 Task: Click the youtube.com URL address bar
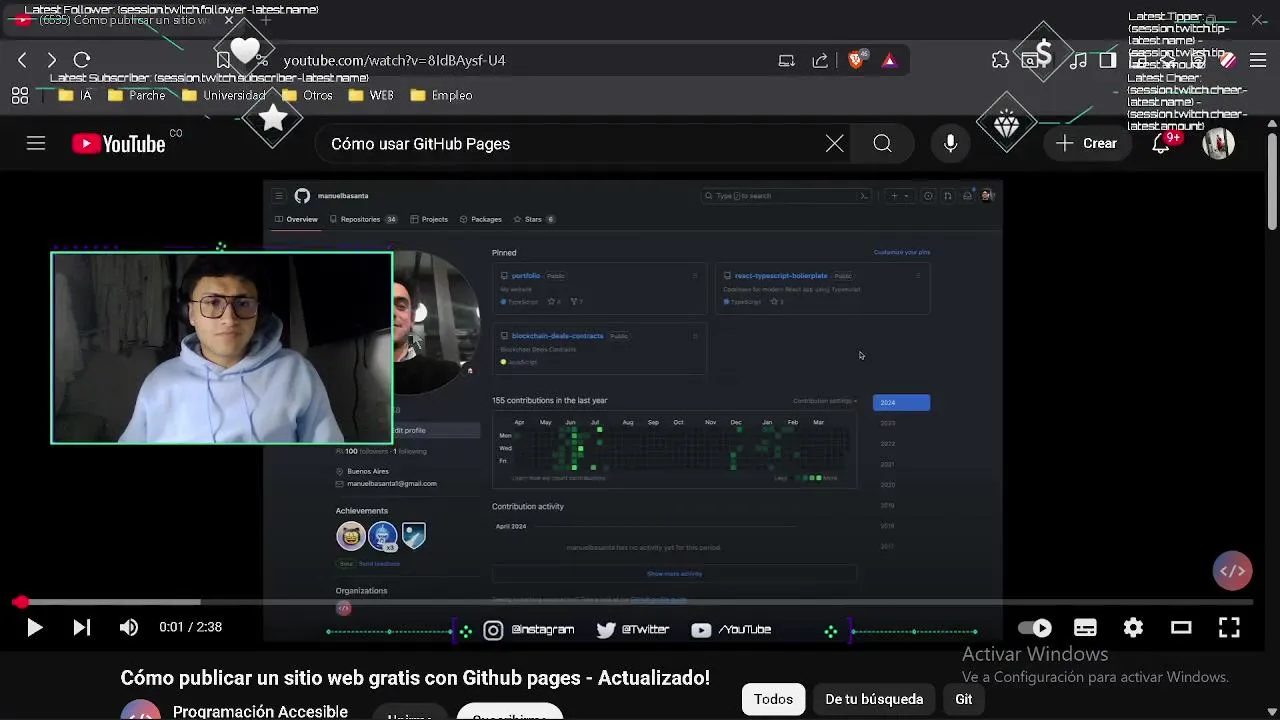394,61
